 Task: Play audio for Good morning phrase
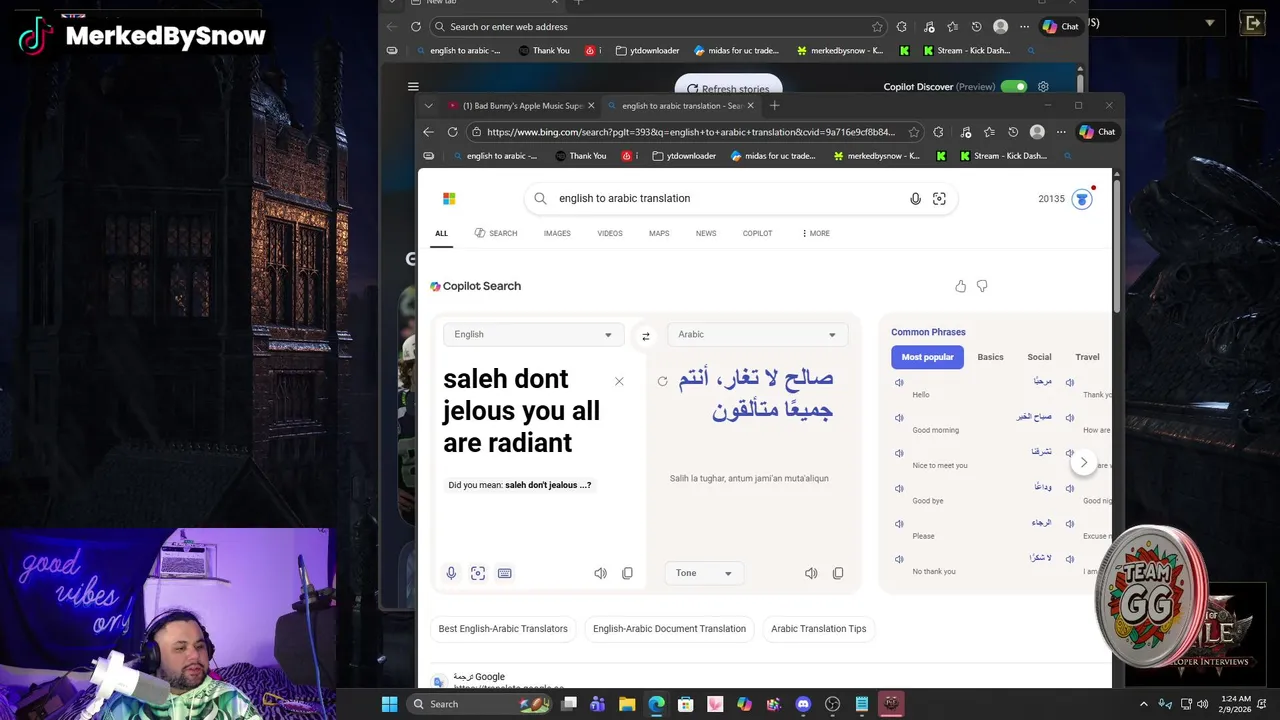[899, 417]
